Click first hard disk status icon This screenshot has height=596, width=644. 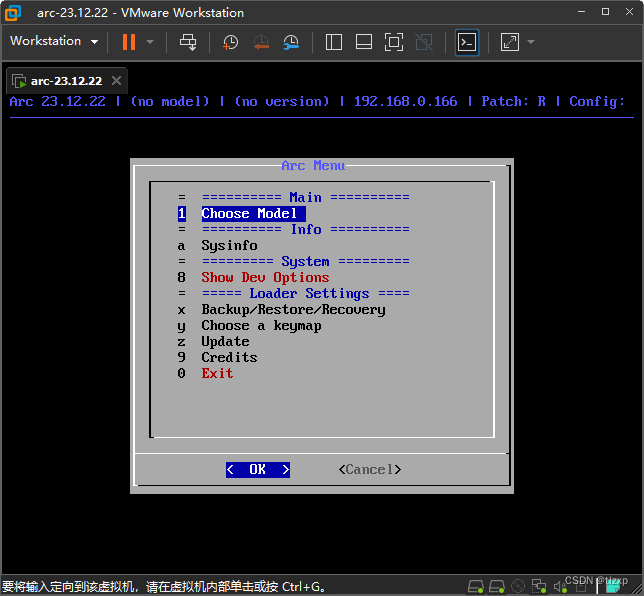click(x=476, y=586)
